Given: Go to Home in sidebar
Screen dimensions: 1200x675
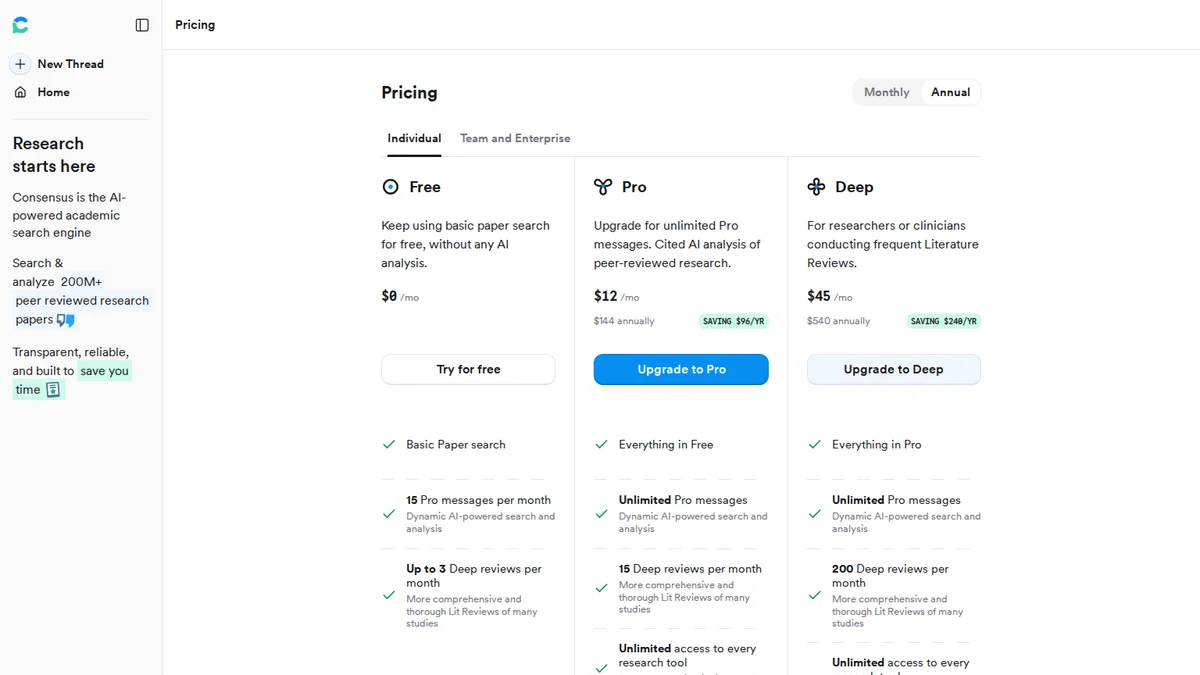Looking at the screenshot, I should click(x=53, y=92).
